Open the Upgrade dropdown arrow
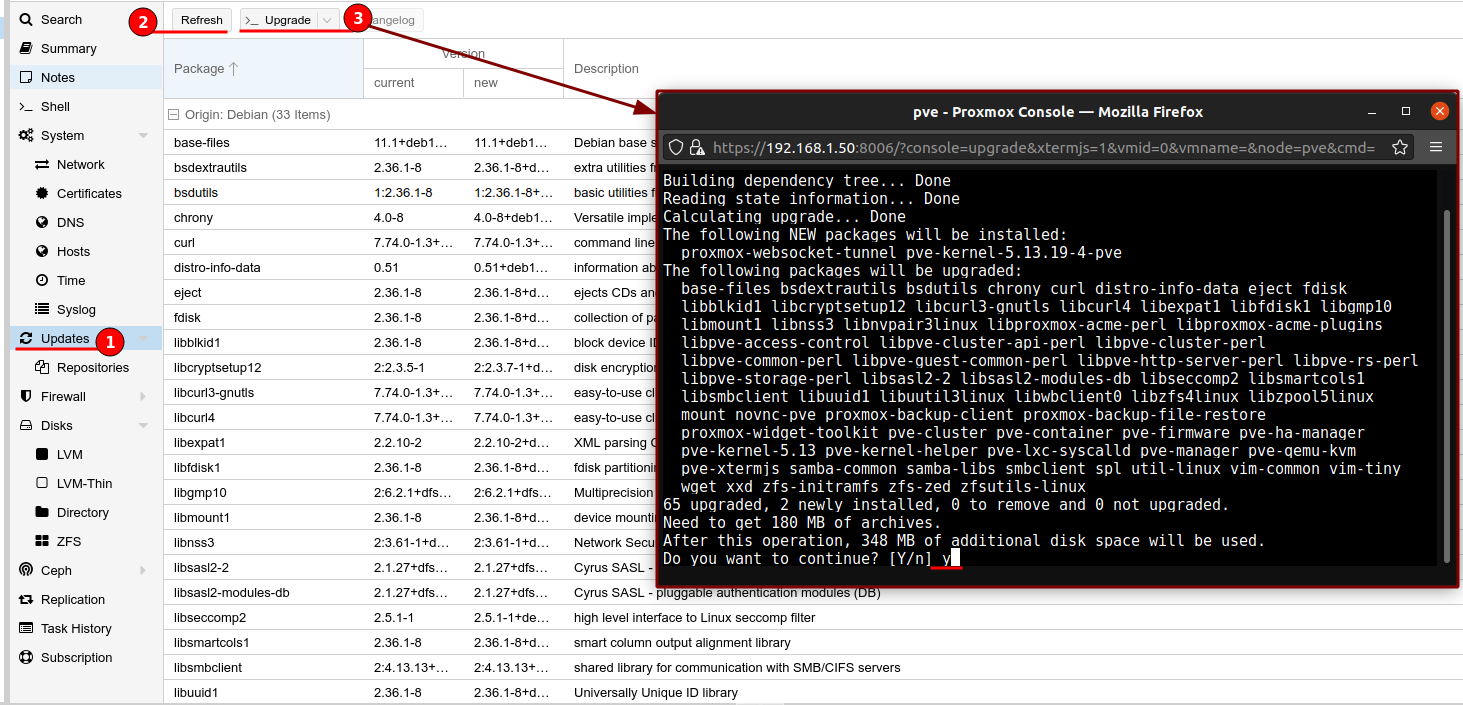This screenshot has width=1463, height=705. [x=328, y=20]
